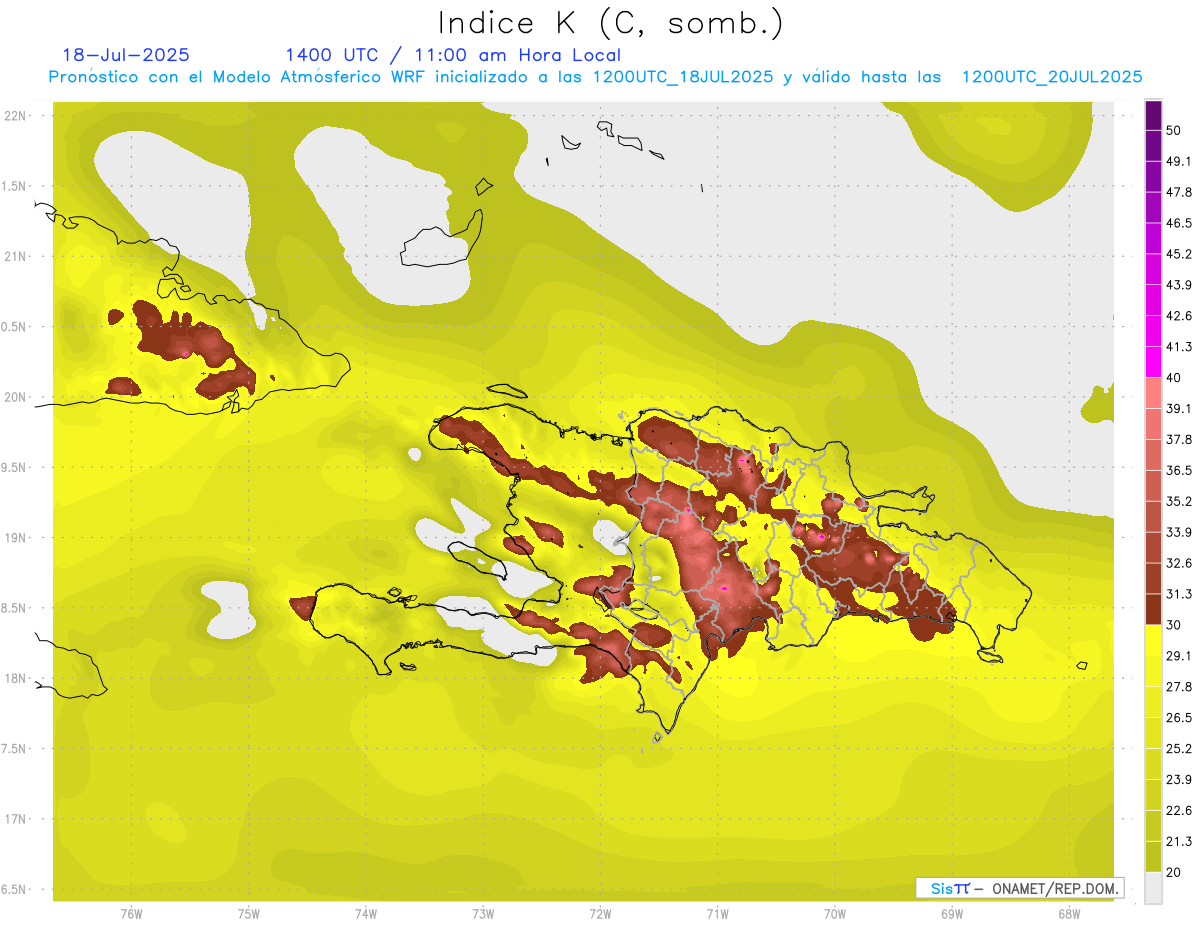Click the colorbar value "32.6"
This screenshot has width=1200, height=927.
(x=1179, y=563)
